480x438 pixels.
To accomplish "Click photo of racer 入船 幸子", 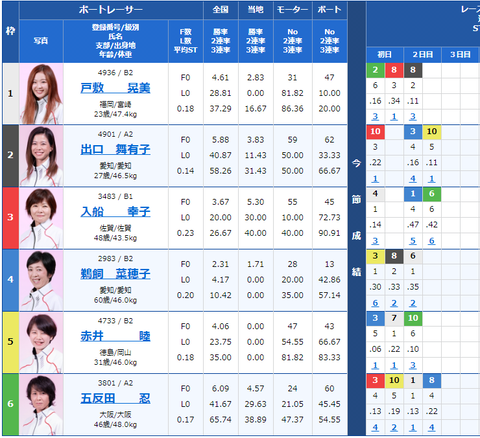I will tap(41, 218).
